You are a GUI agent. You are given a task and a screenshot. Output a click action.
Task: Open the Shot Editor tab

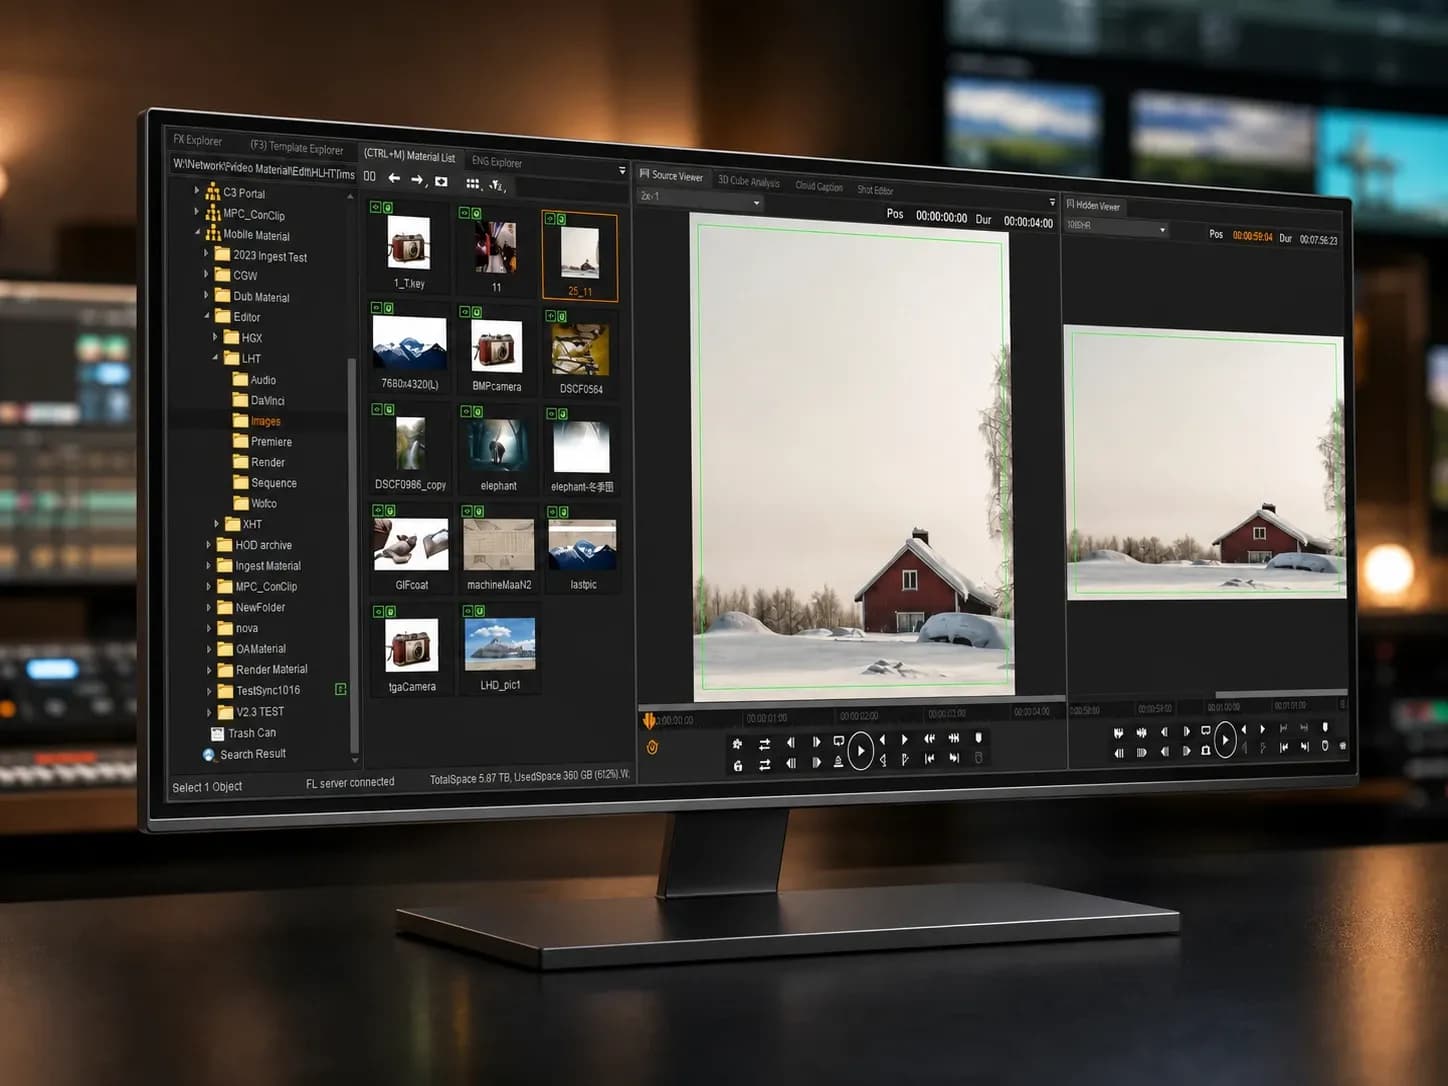point(875,190)
